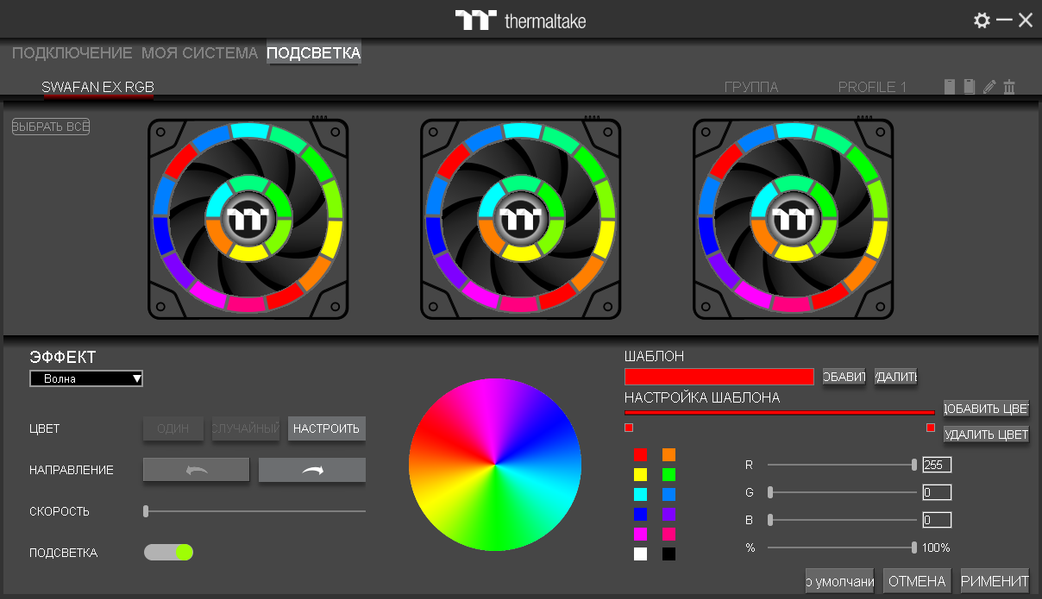Image resolution: width=1042 pixels, height=599 pixels.
Task: Pick the red preset swatch
Action: [x=640, y=455]
